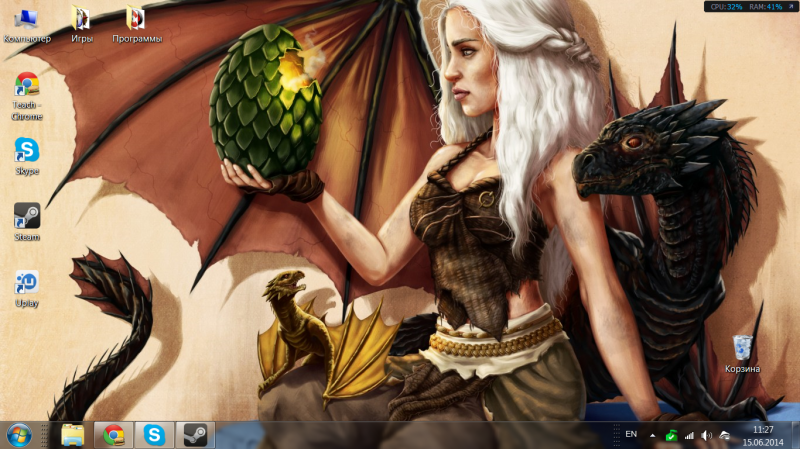Image resolution: width=800 pixels, height=449 pixels.
Task: Select the Корзина recycle bin icon
Action: [742, 354]
